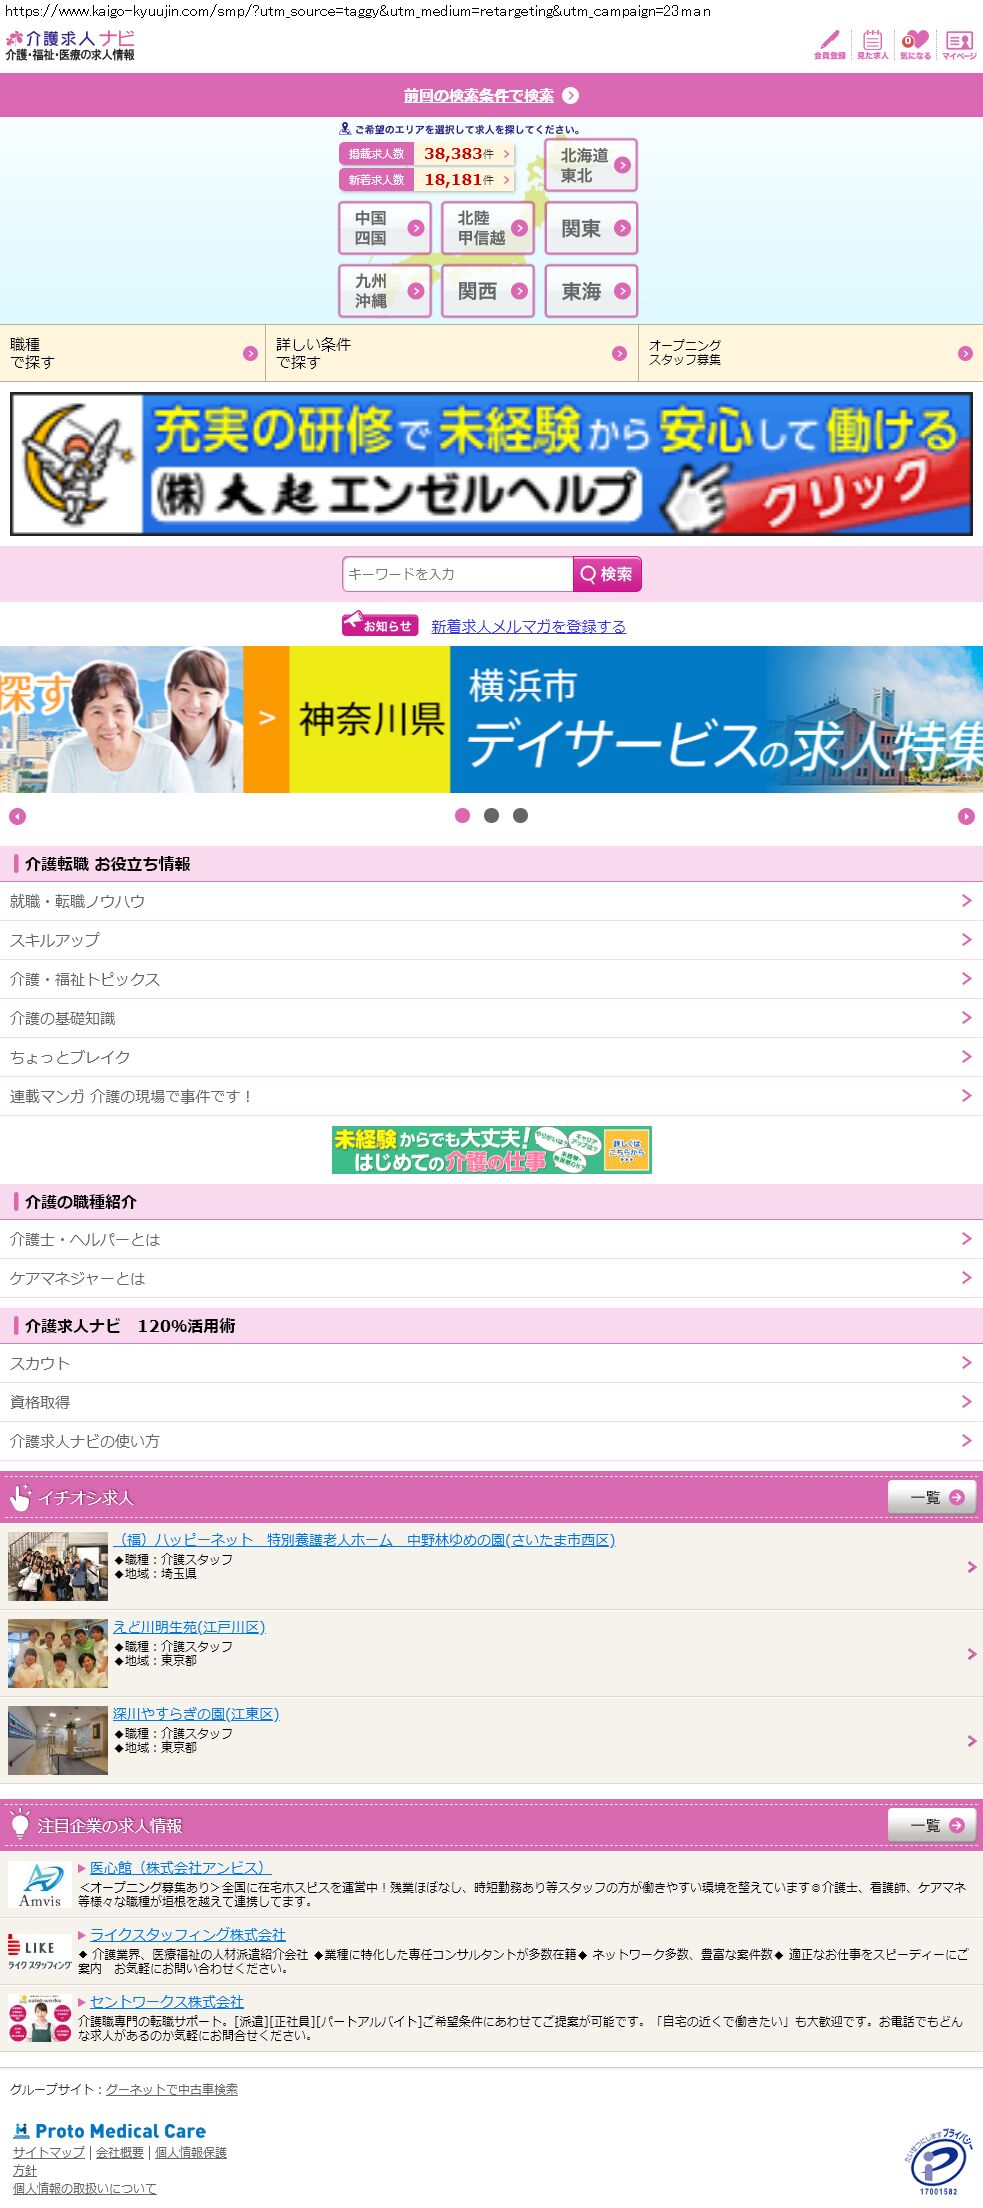983x2208 pixels.
Task: Click next arrow on banner carousel
Action: pos(966,816)
